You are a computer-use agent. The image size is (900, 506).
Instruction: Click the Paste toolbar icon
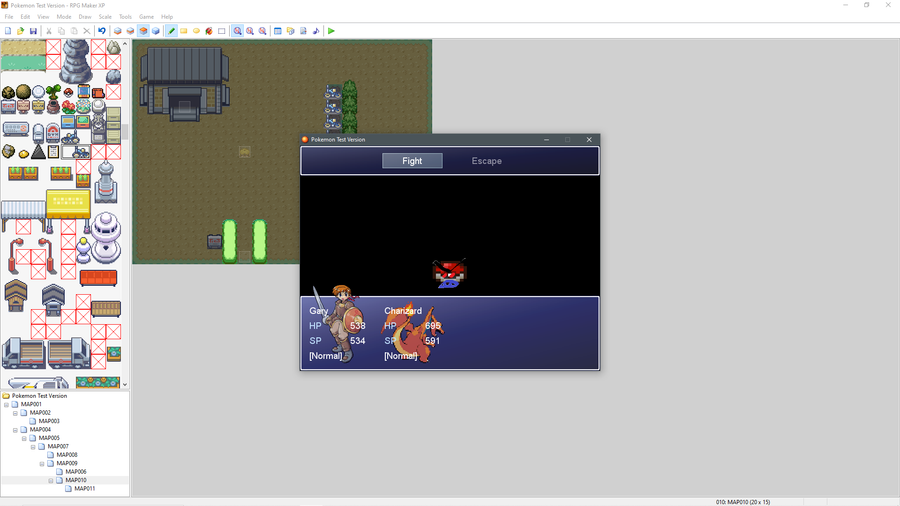pos(74,31)
